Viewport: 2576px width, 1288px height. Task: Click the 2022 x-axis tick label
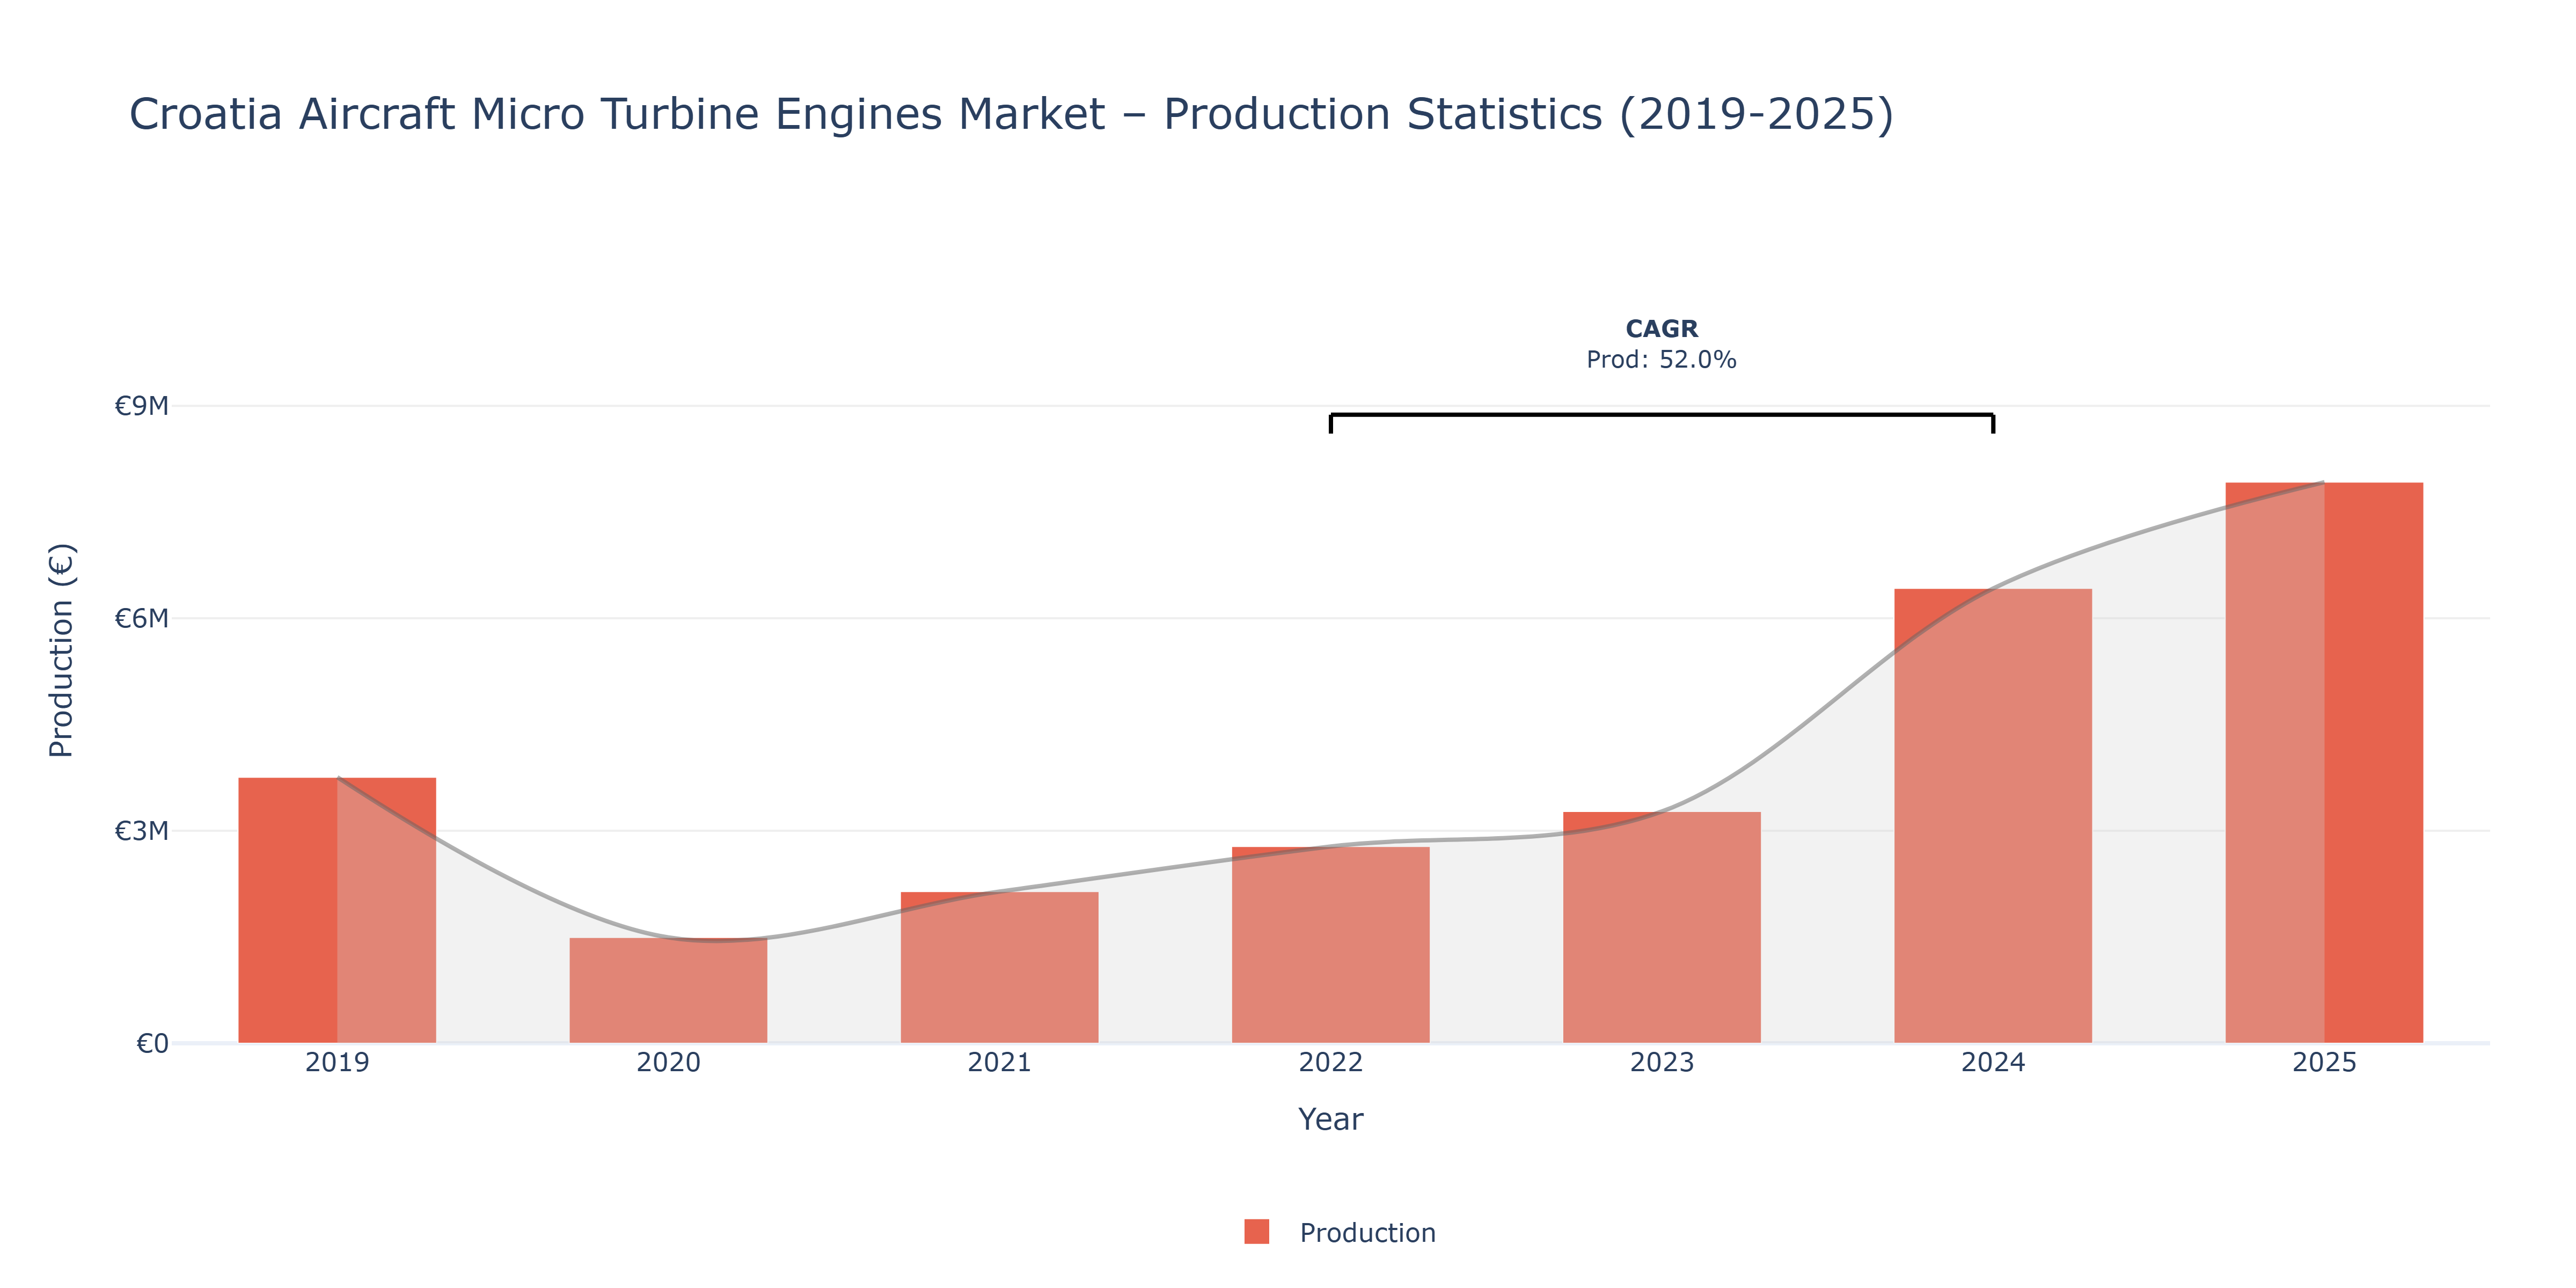(x=1330, y=1063)
